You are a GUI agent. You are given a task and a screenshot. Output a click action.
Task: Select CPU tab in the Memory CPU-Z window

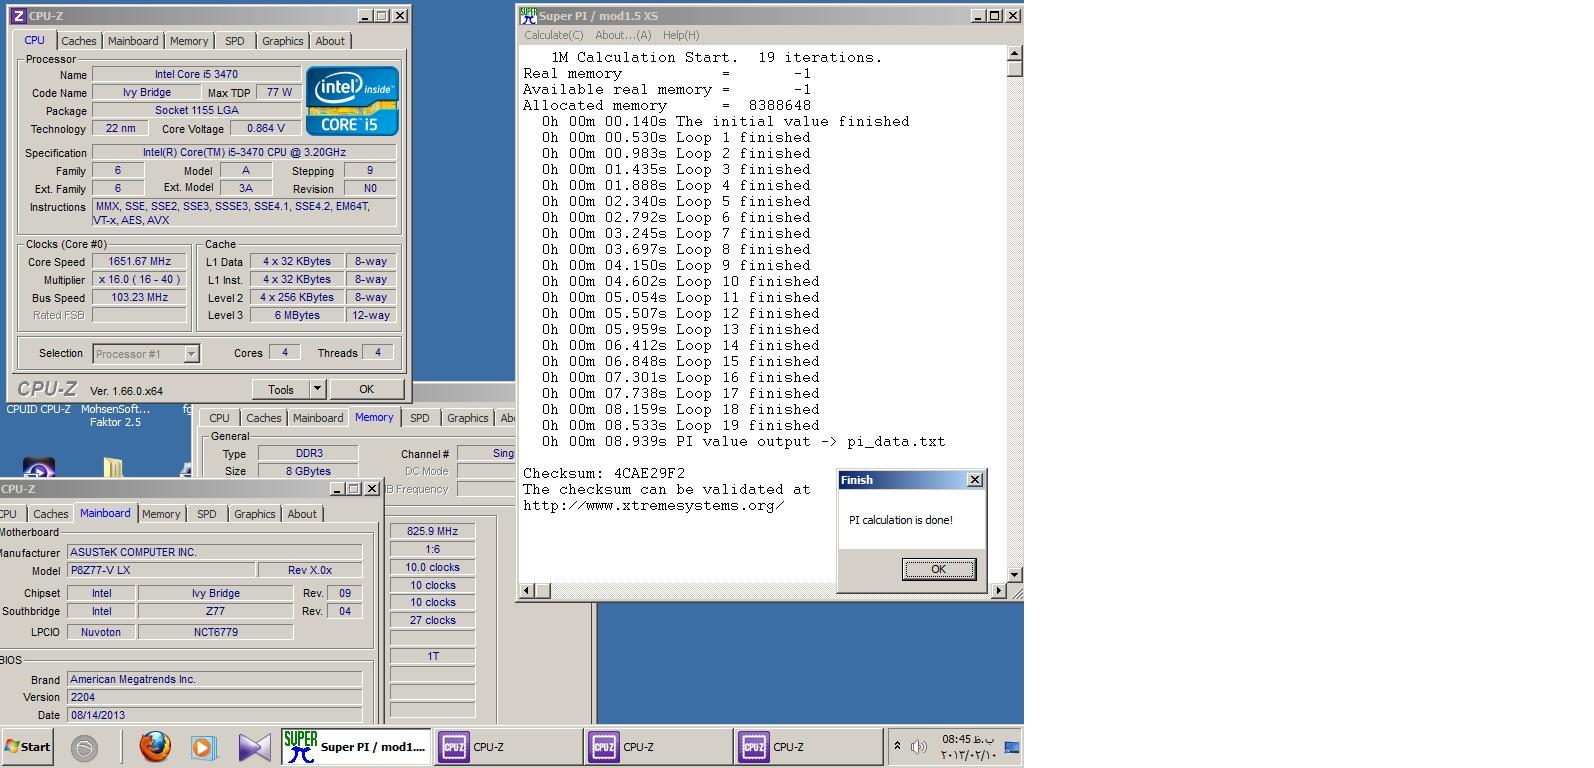click(219, 418)
